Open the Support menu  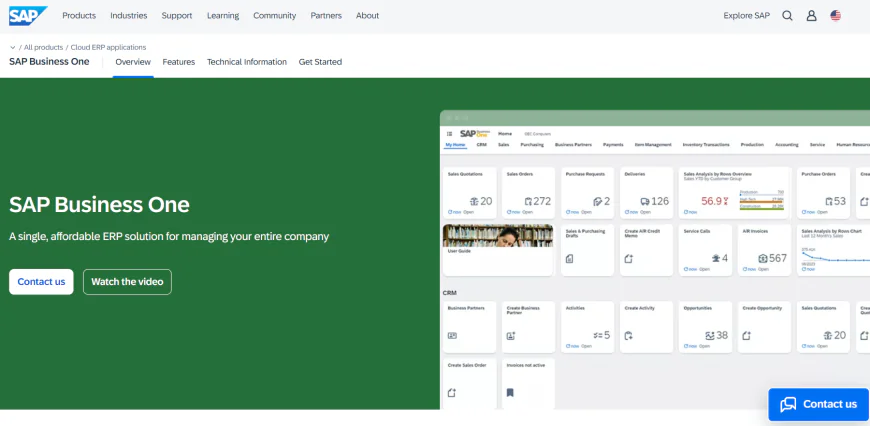(177, 16)
